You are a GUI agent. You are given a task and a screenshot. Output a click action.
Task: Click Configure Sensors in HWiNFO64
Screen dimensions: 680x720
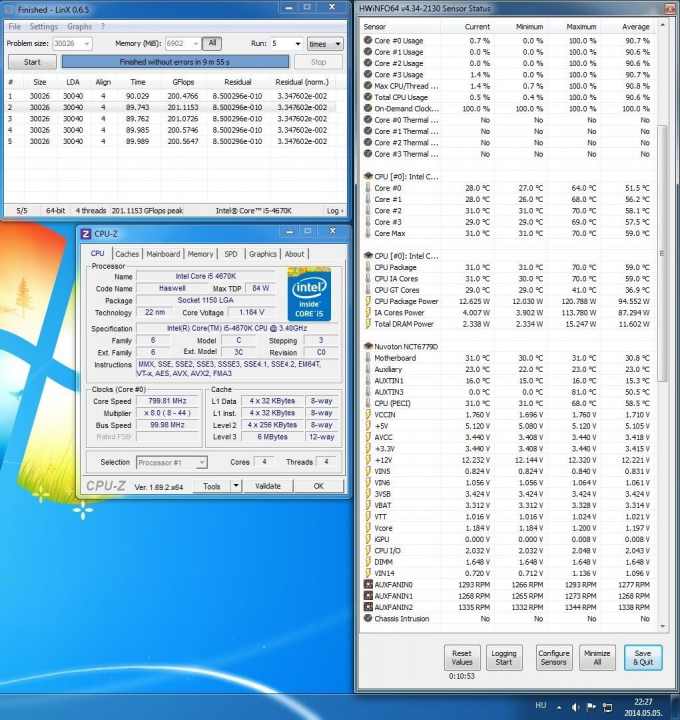(x=554, y=658)
